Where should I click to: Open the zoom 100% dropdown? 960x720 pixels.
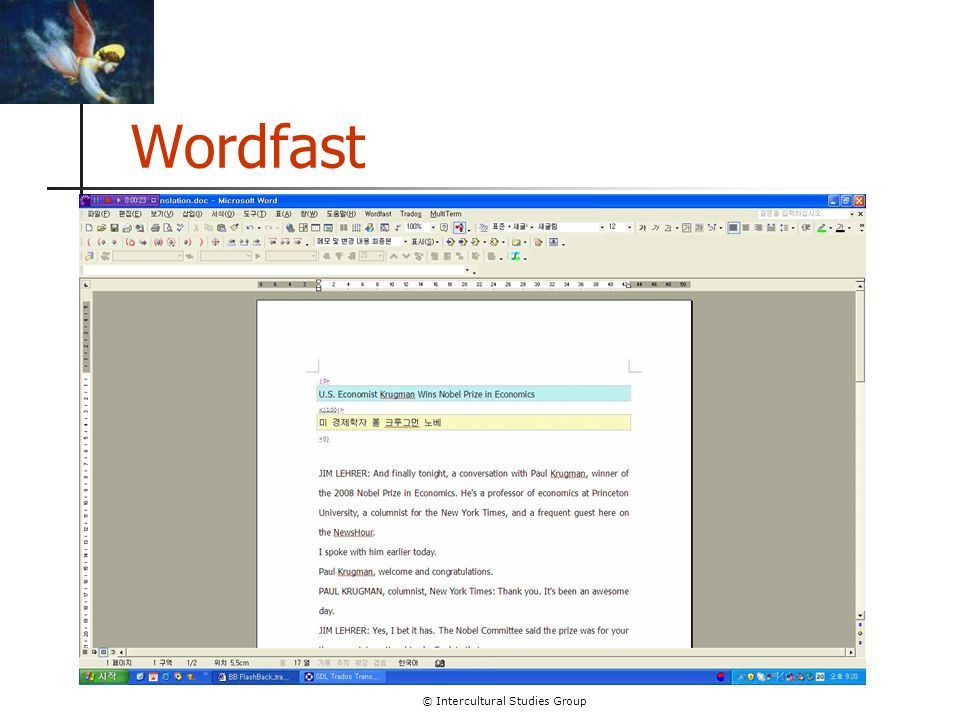point(433,228)
